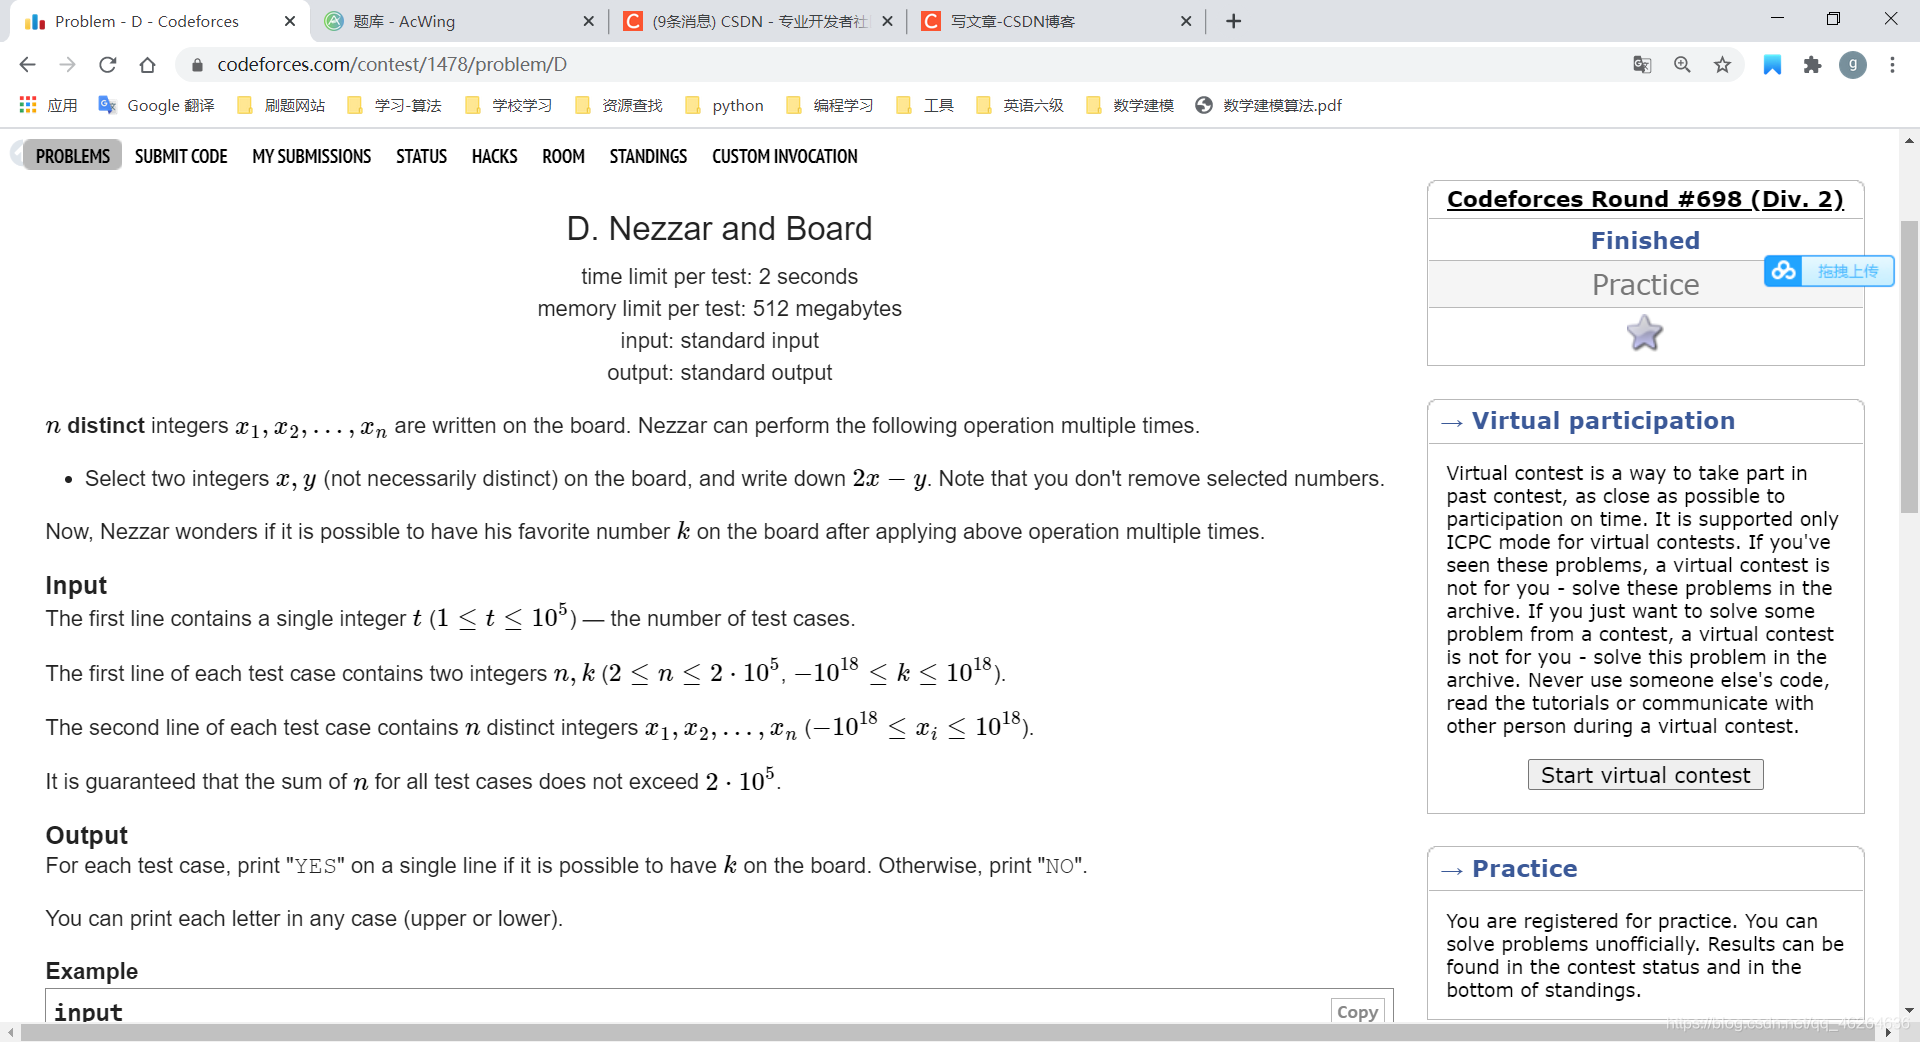
Task: Go to MY SUBMISSIONS
Action: pyautogui.click(x=311, y=156)
